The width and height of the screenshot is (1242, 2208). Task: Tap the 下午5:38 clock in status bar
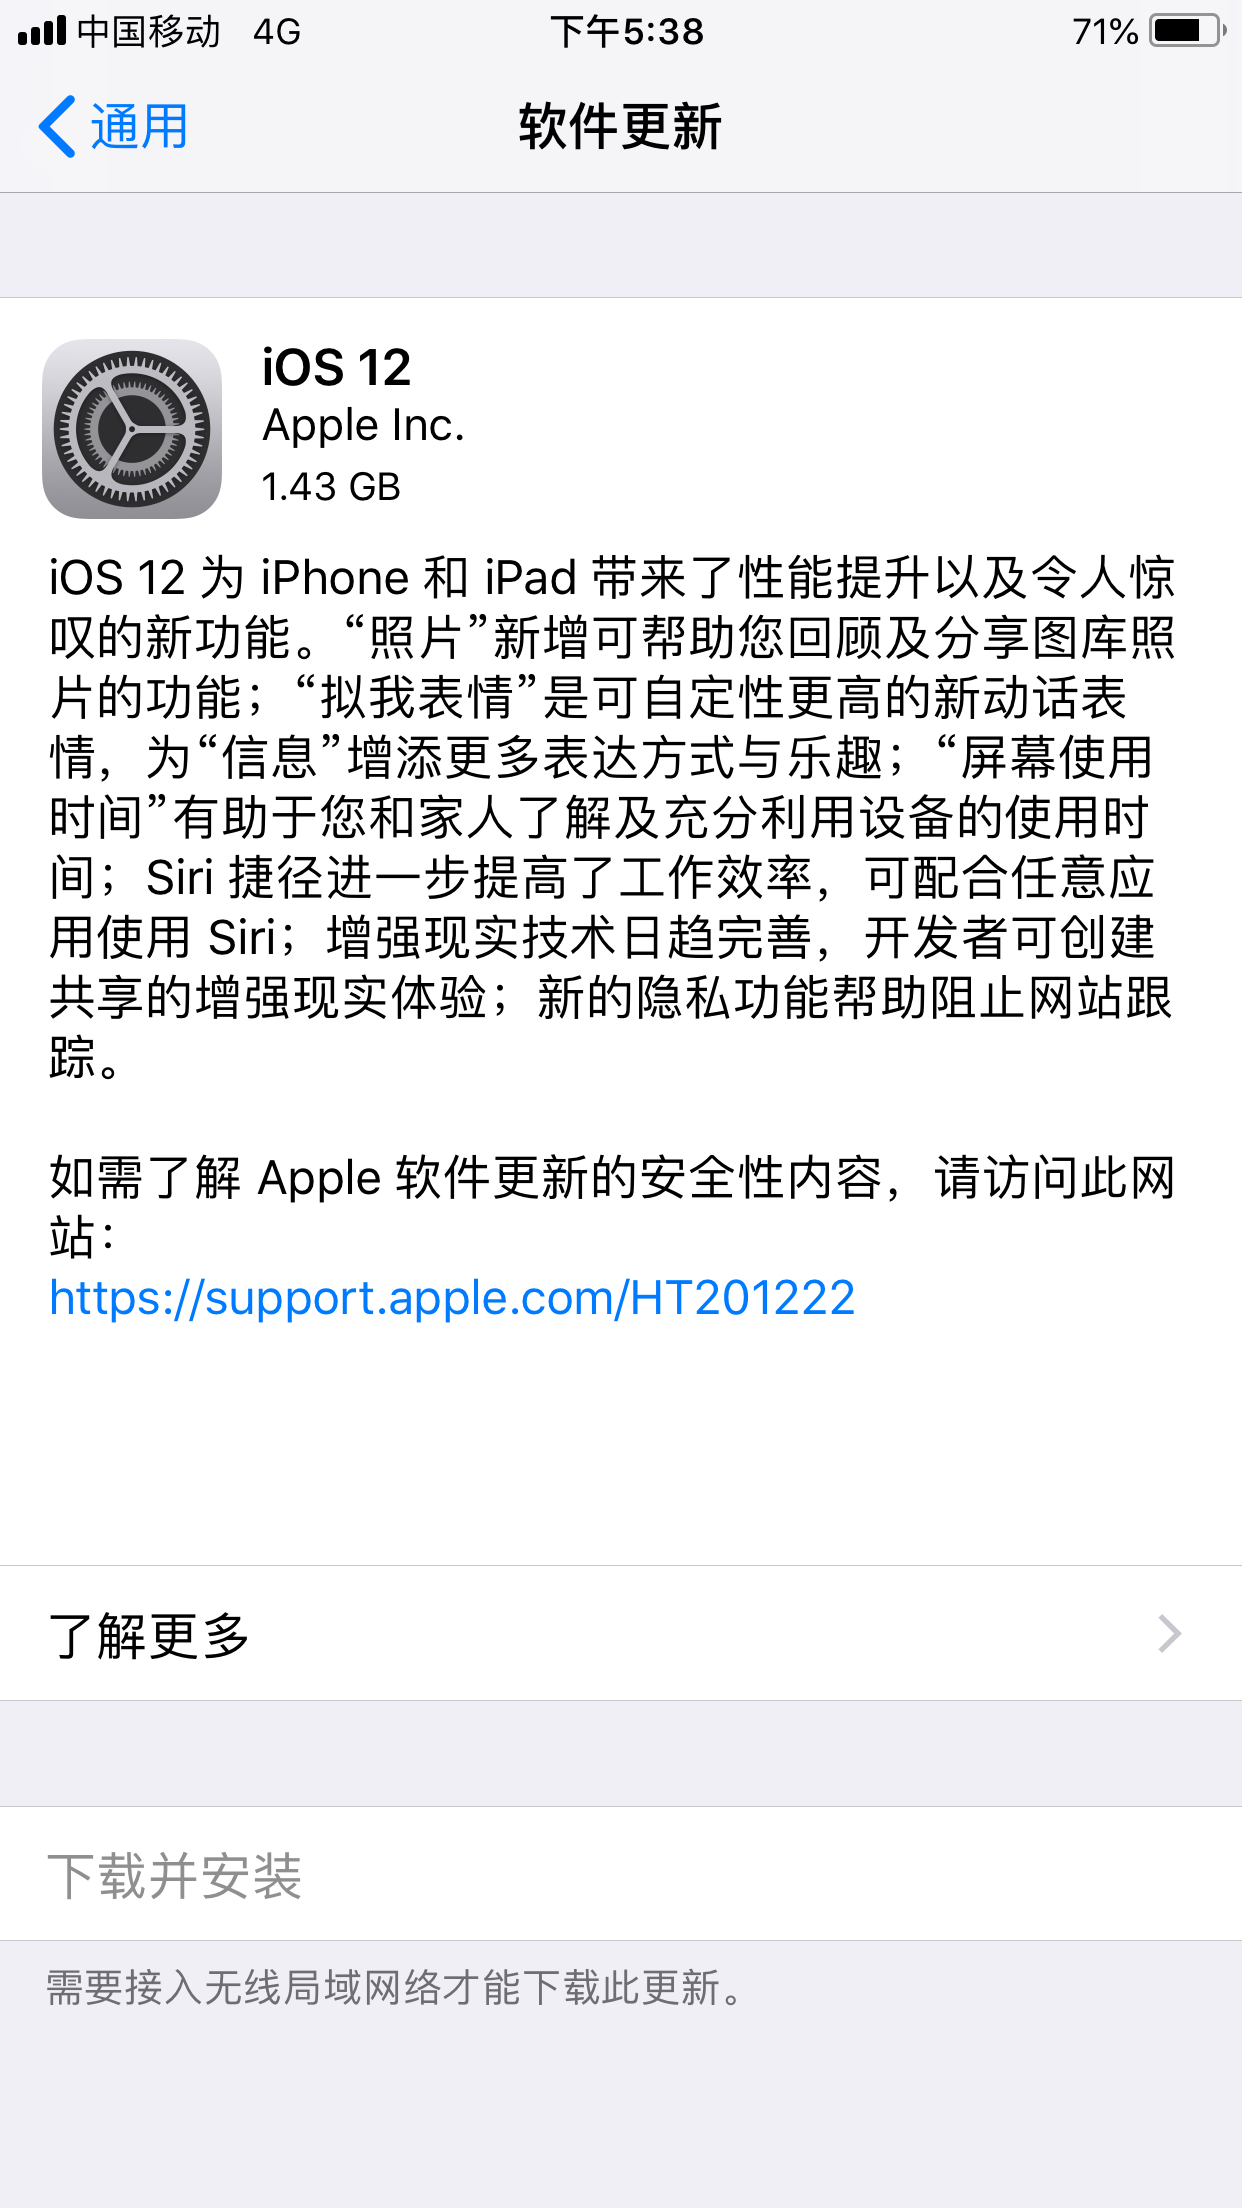click(627, 31)
